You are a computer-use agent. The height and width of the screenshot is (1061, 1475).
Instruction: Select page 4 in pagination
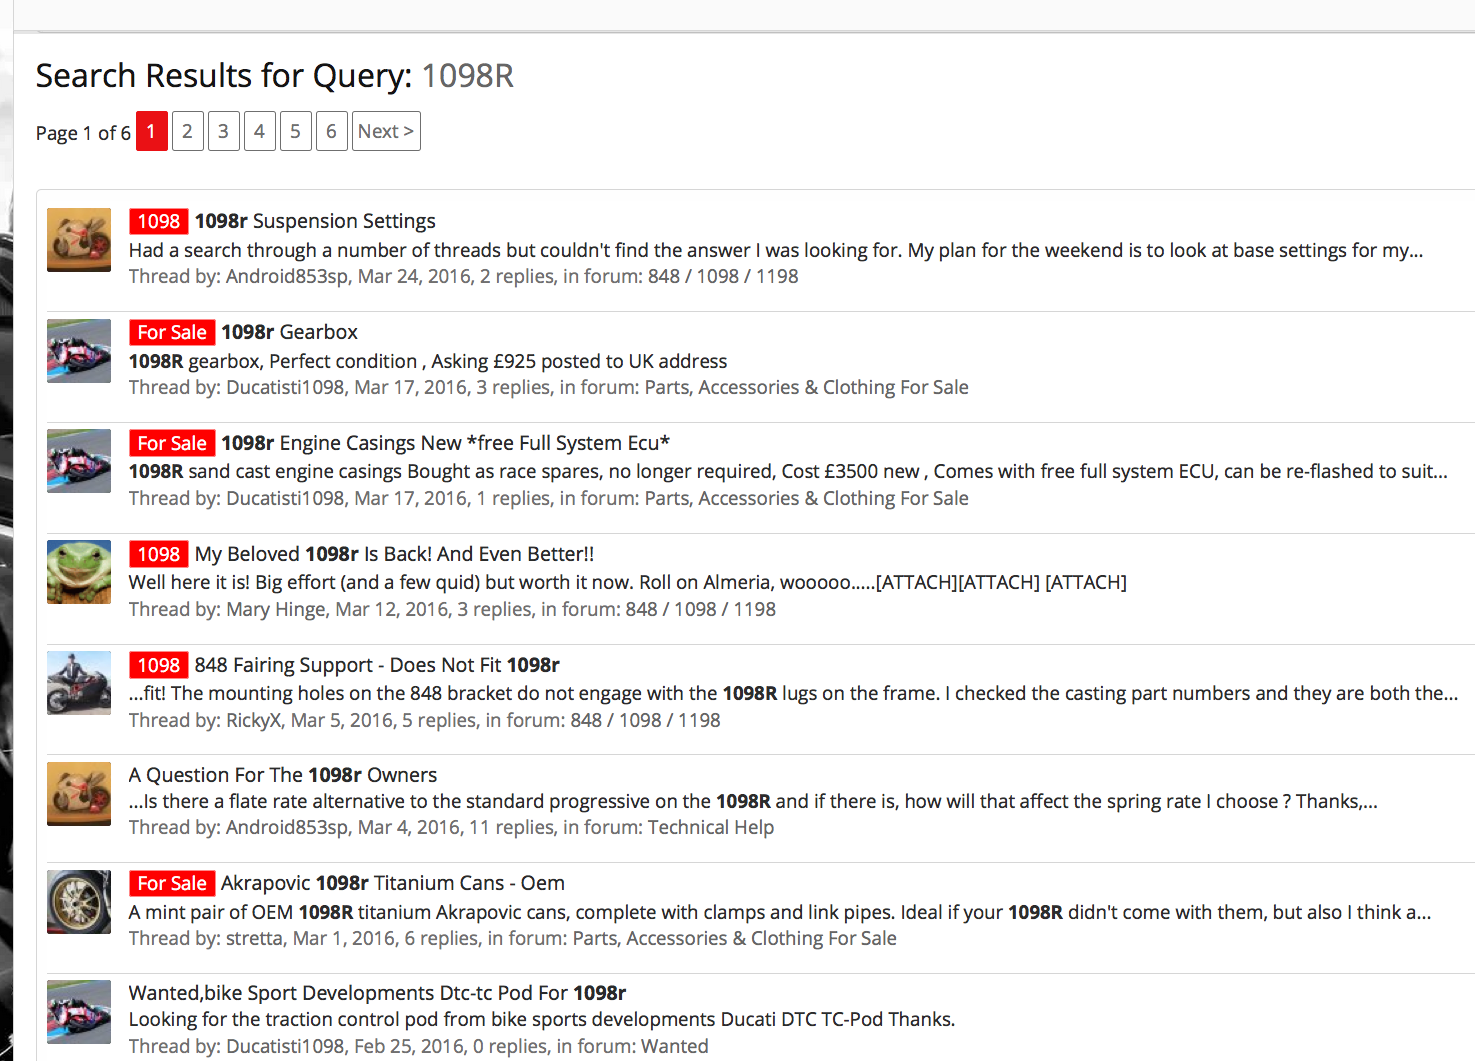click(x=259, y=131)
